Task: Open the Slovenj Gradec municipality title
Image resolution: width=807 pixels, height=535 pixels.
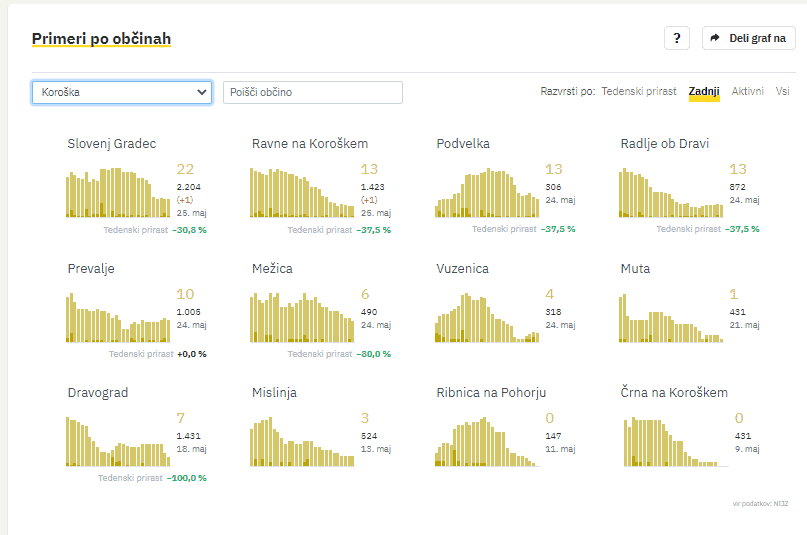Action: click(111, 144)
